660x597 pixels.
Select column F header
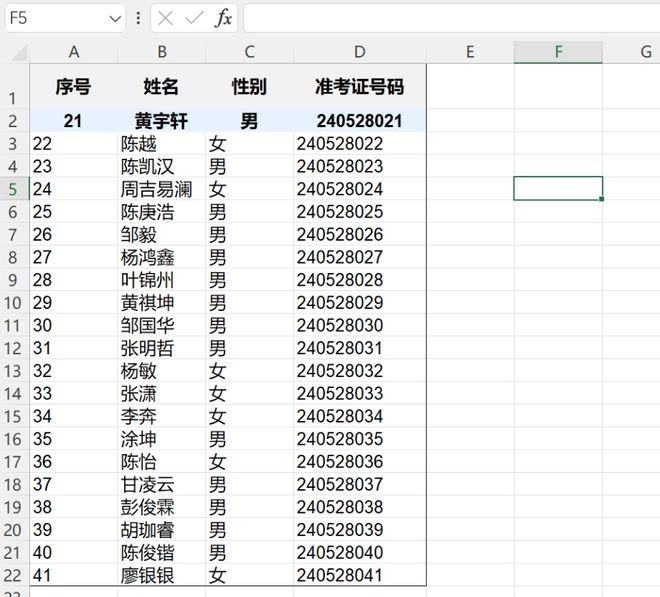click(x=558, y=52)
